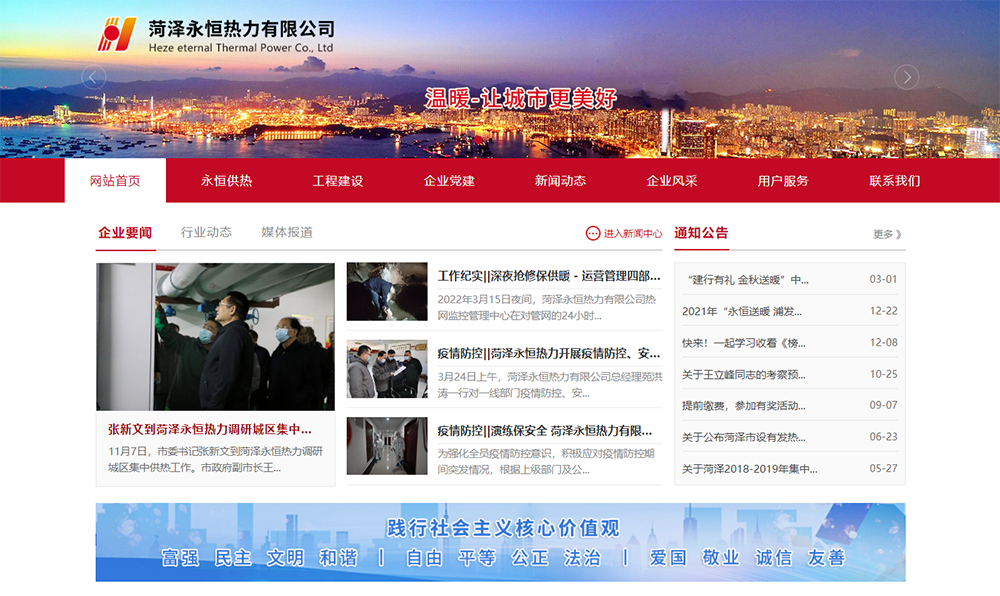Go to the 企业党建 section

[449, 181]
